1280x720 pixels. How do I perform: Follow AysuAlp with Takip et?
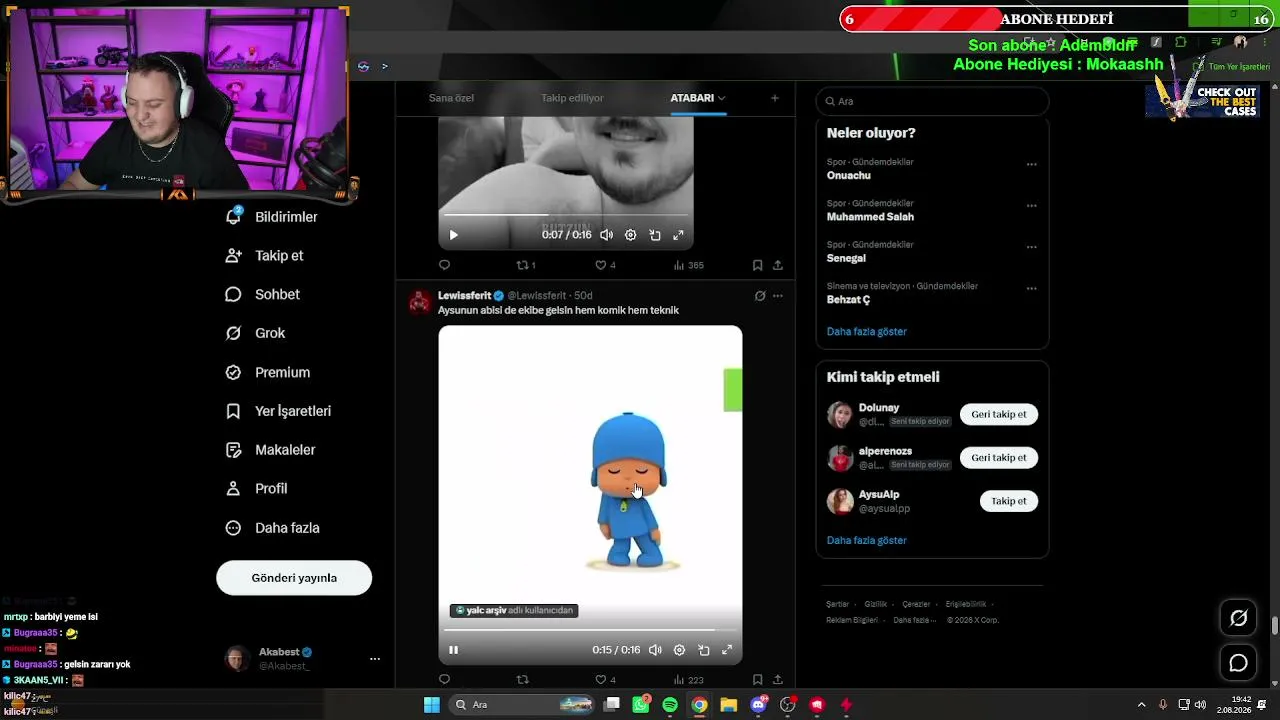click(1009, 501)
